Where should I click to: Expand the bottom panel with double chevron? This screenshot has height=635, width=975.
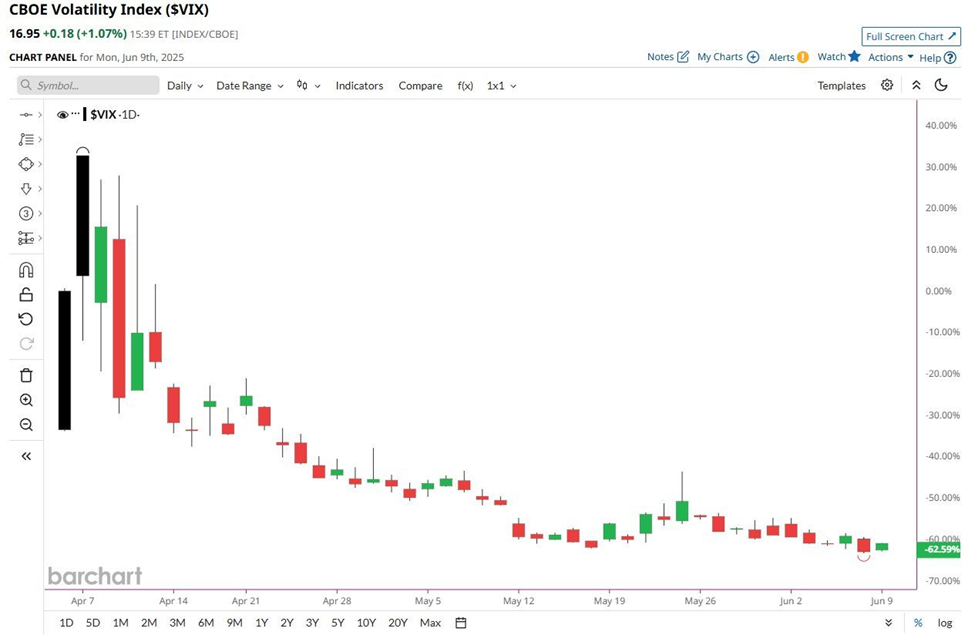tap(889, 623)
